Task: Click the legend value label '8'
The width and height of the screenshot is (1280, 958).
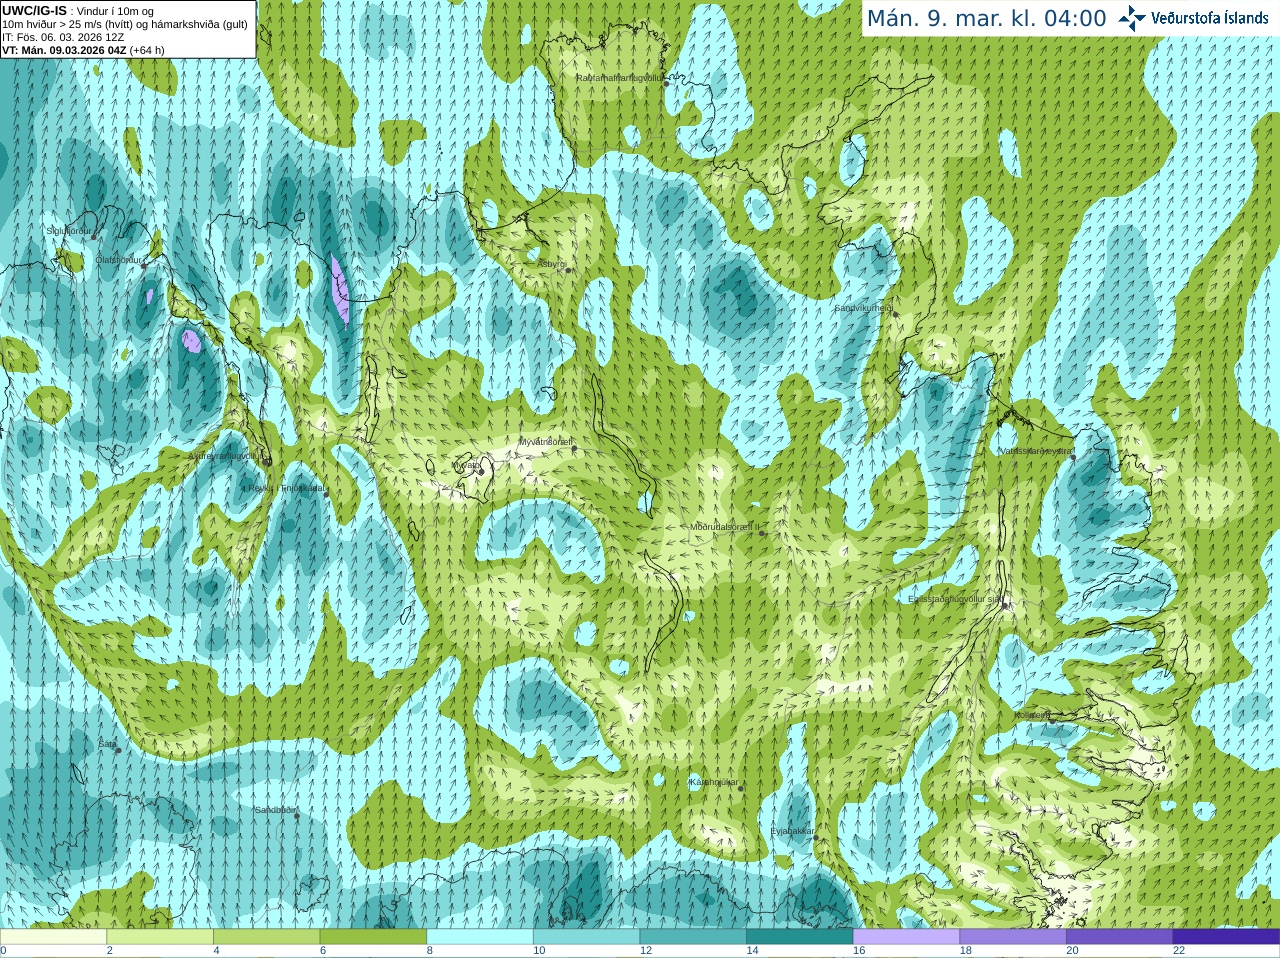Action: click(x=430, y=951)
